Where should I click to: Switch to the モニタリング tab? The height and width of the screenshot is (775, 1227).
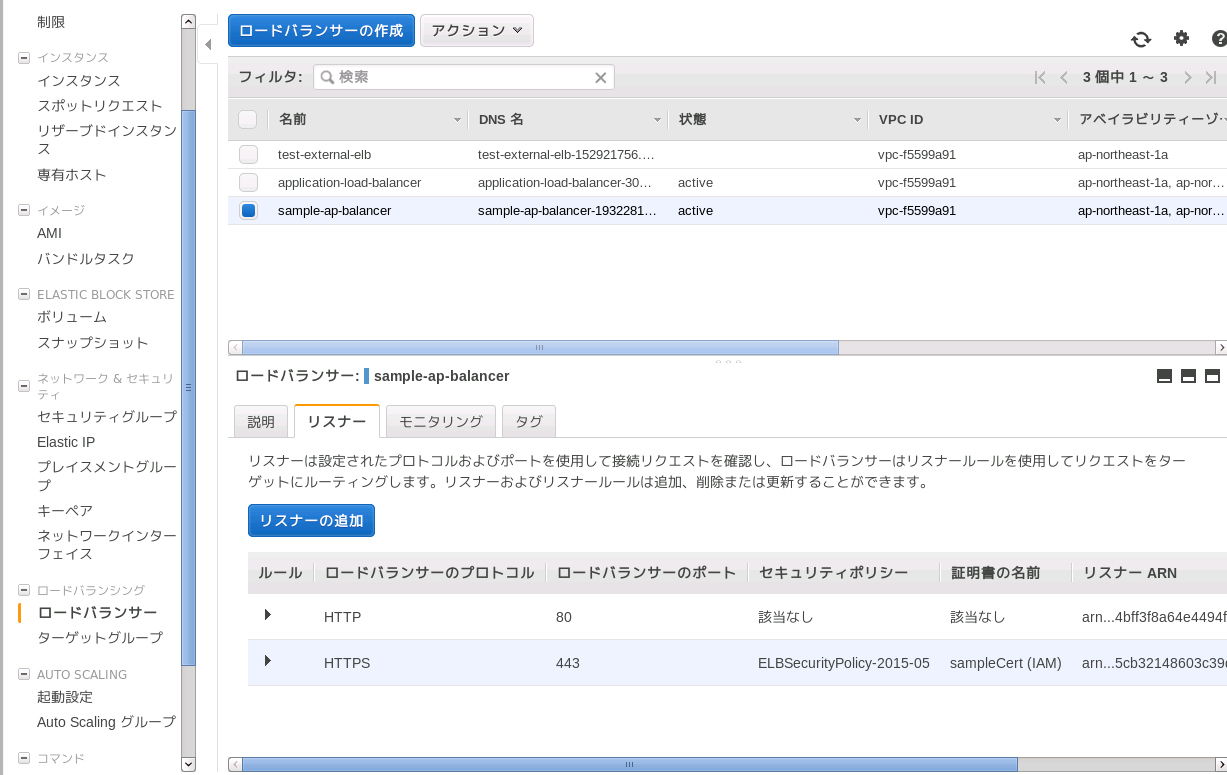(440, 422)
